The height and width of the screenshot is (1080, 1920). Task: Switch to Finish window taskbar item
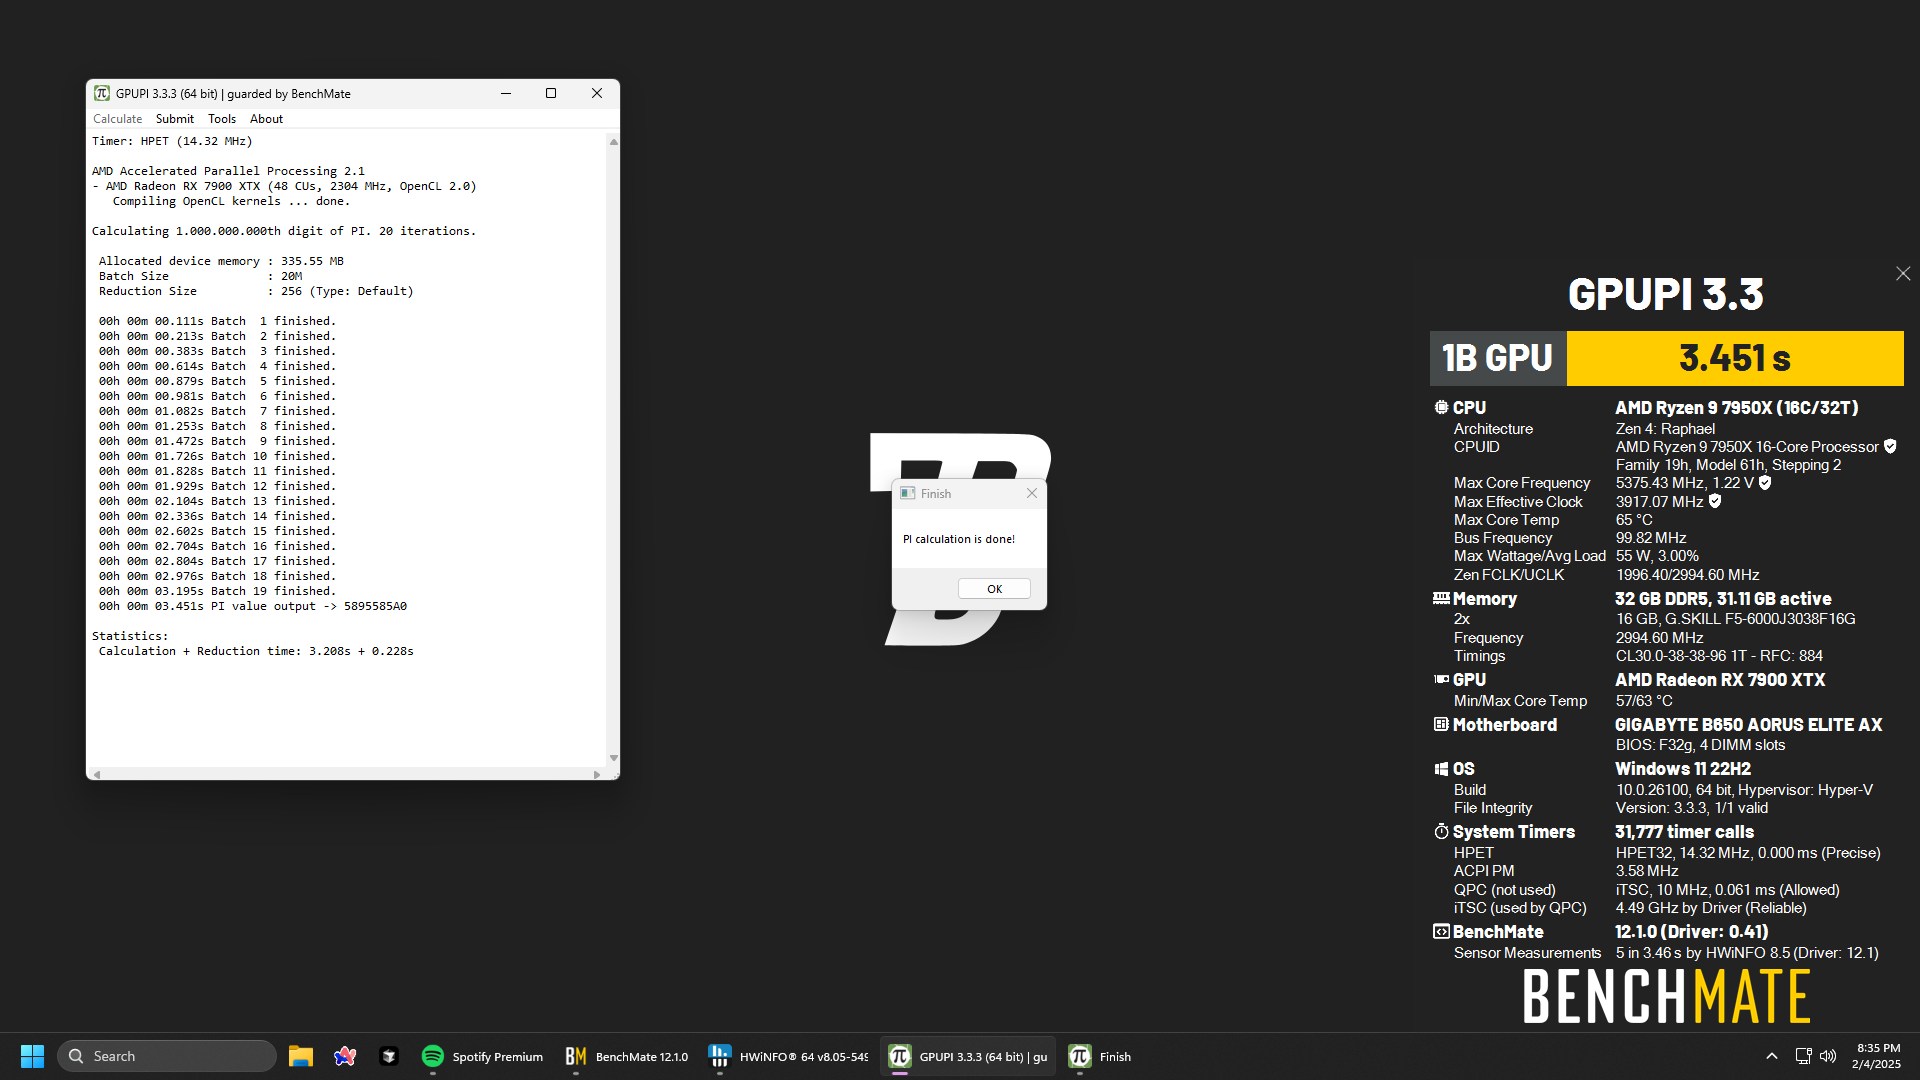pos(1101,1056)
